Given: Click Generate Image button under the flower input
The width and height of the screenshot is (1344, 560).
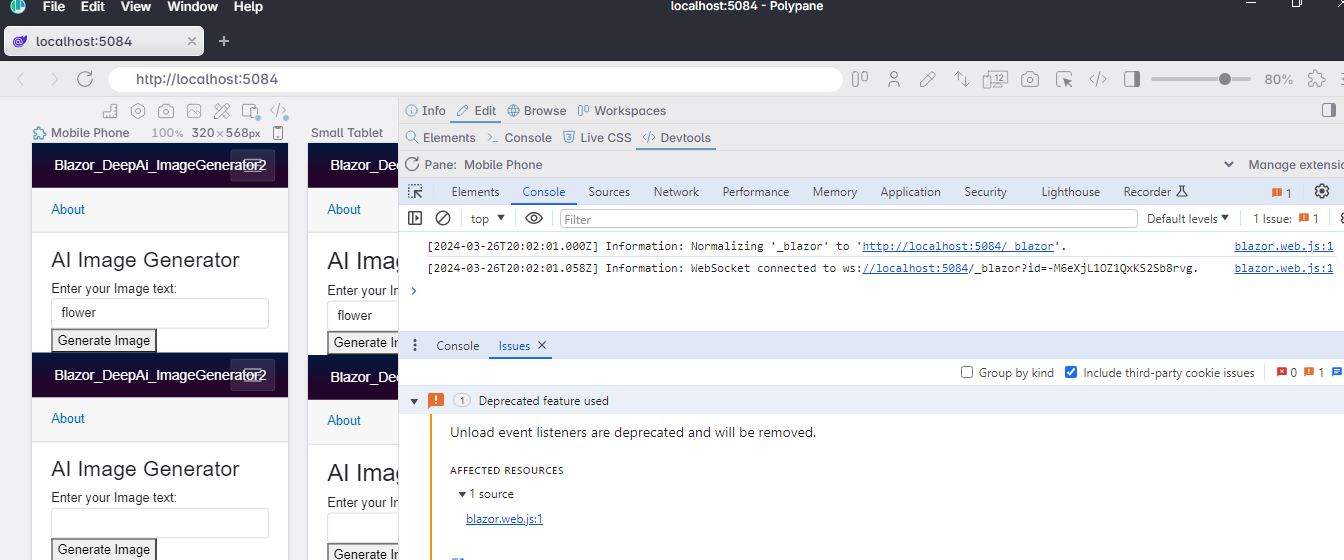Looking at the screenshot, I should pos(104,340).
